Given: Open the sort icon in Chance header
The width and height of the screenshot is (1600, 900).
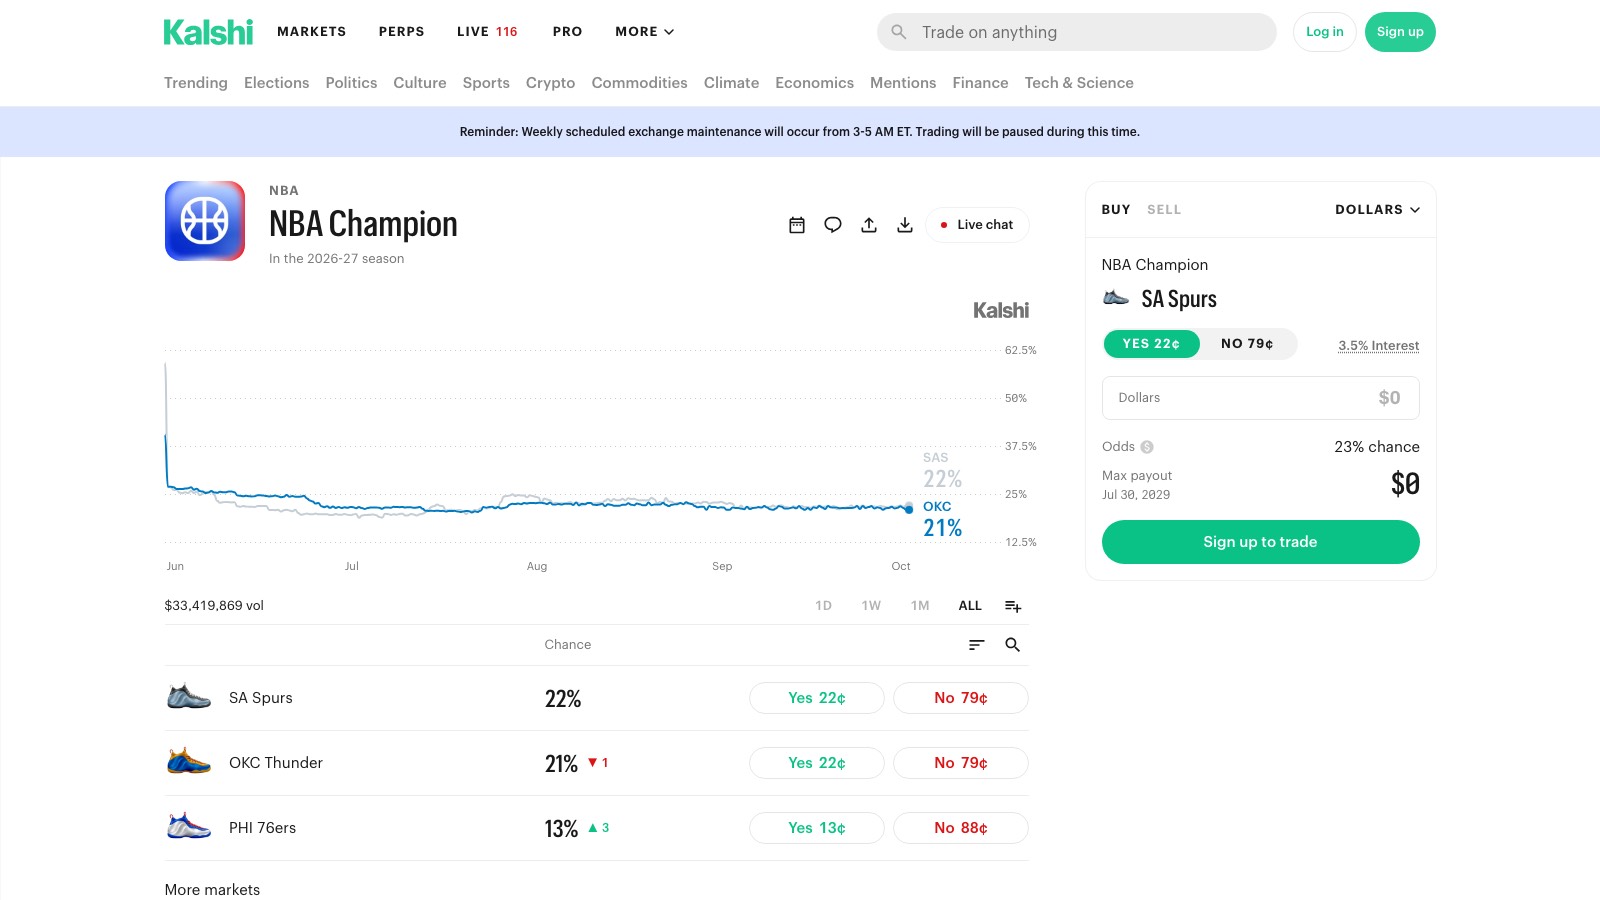Looking at the screenshot, I should (x=977, y=645).
